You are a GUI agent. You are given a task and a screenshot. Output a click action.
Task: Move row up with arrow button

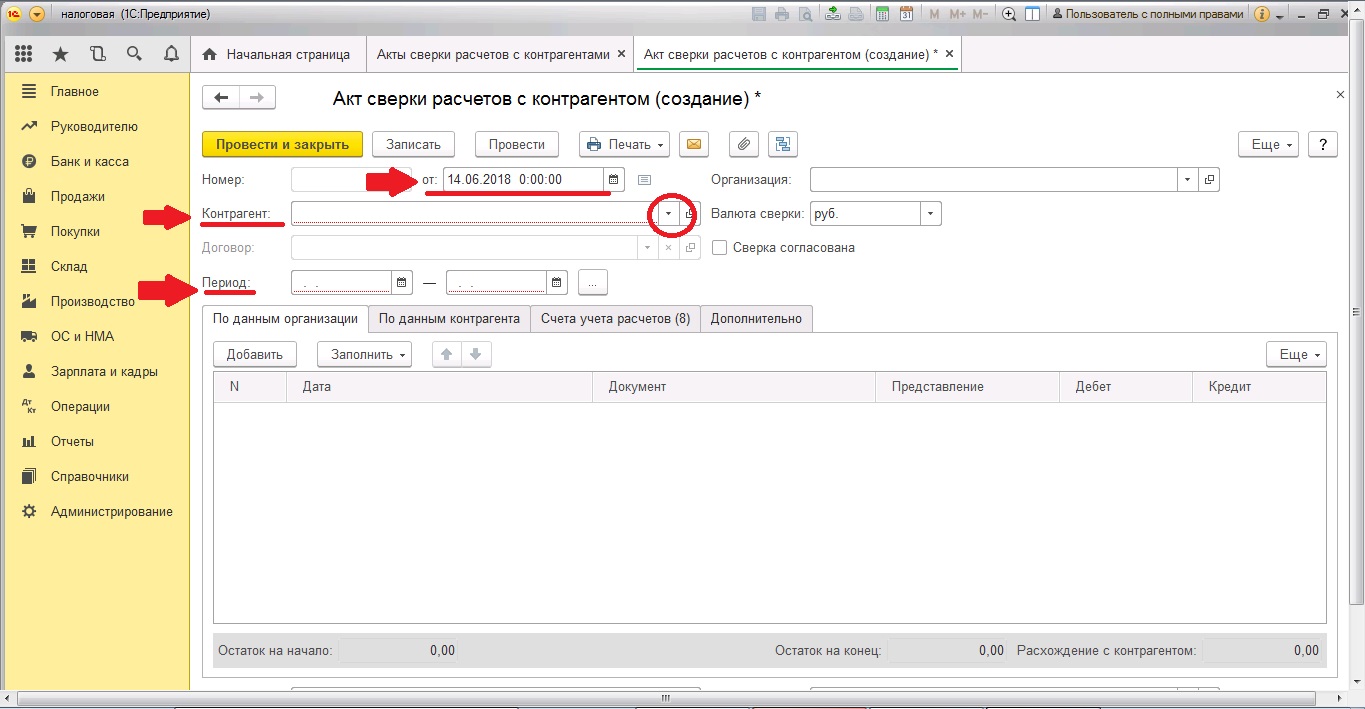(447, 354)
